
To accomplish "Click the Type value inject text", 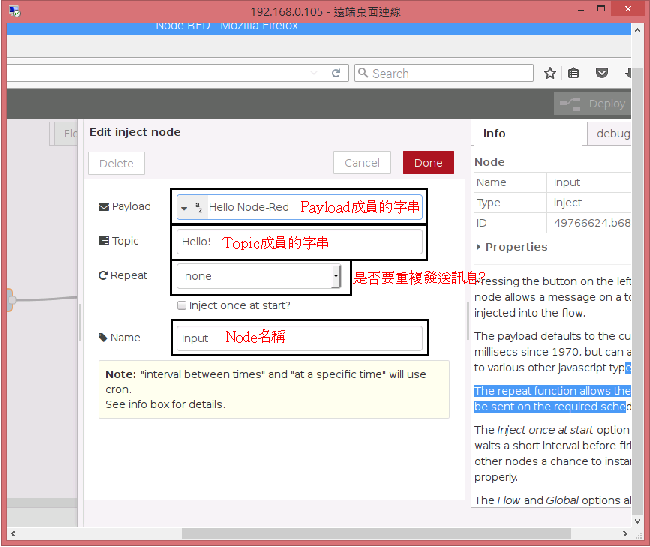I will point(568,203).
